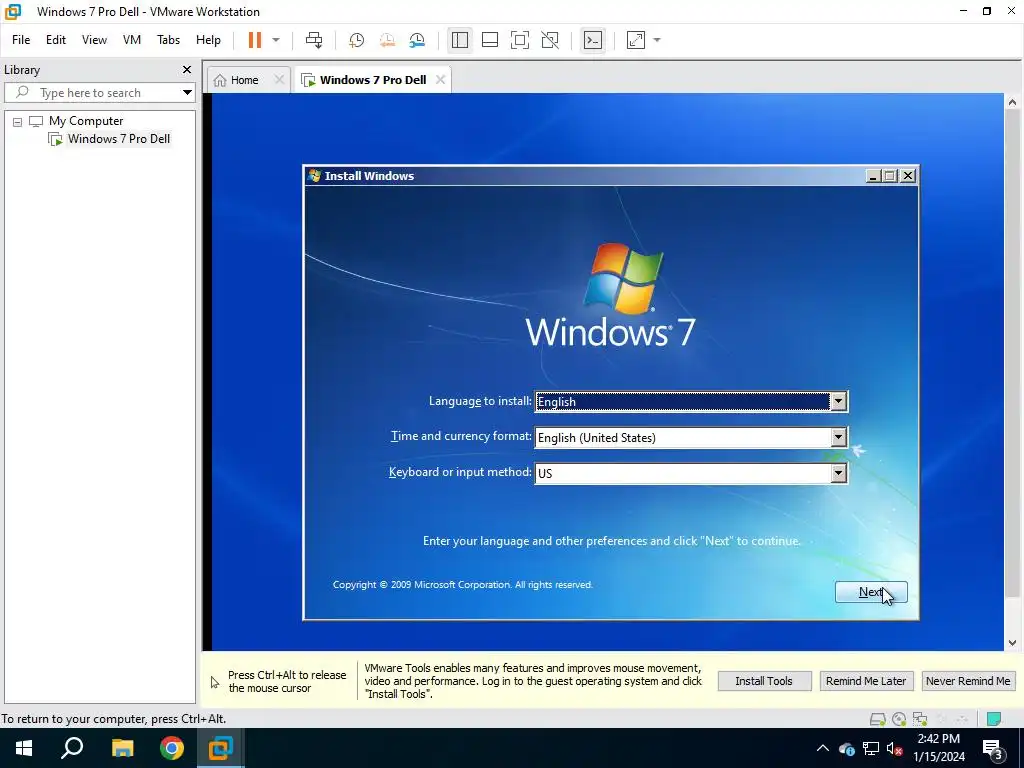Collapse the My Computer tree node
The image size is (1024, 768).
(x=18, y=121)
